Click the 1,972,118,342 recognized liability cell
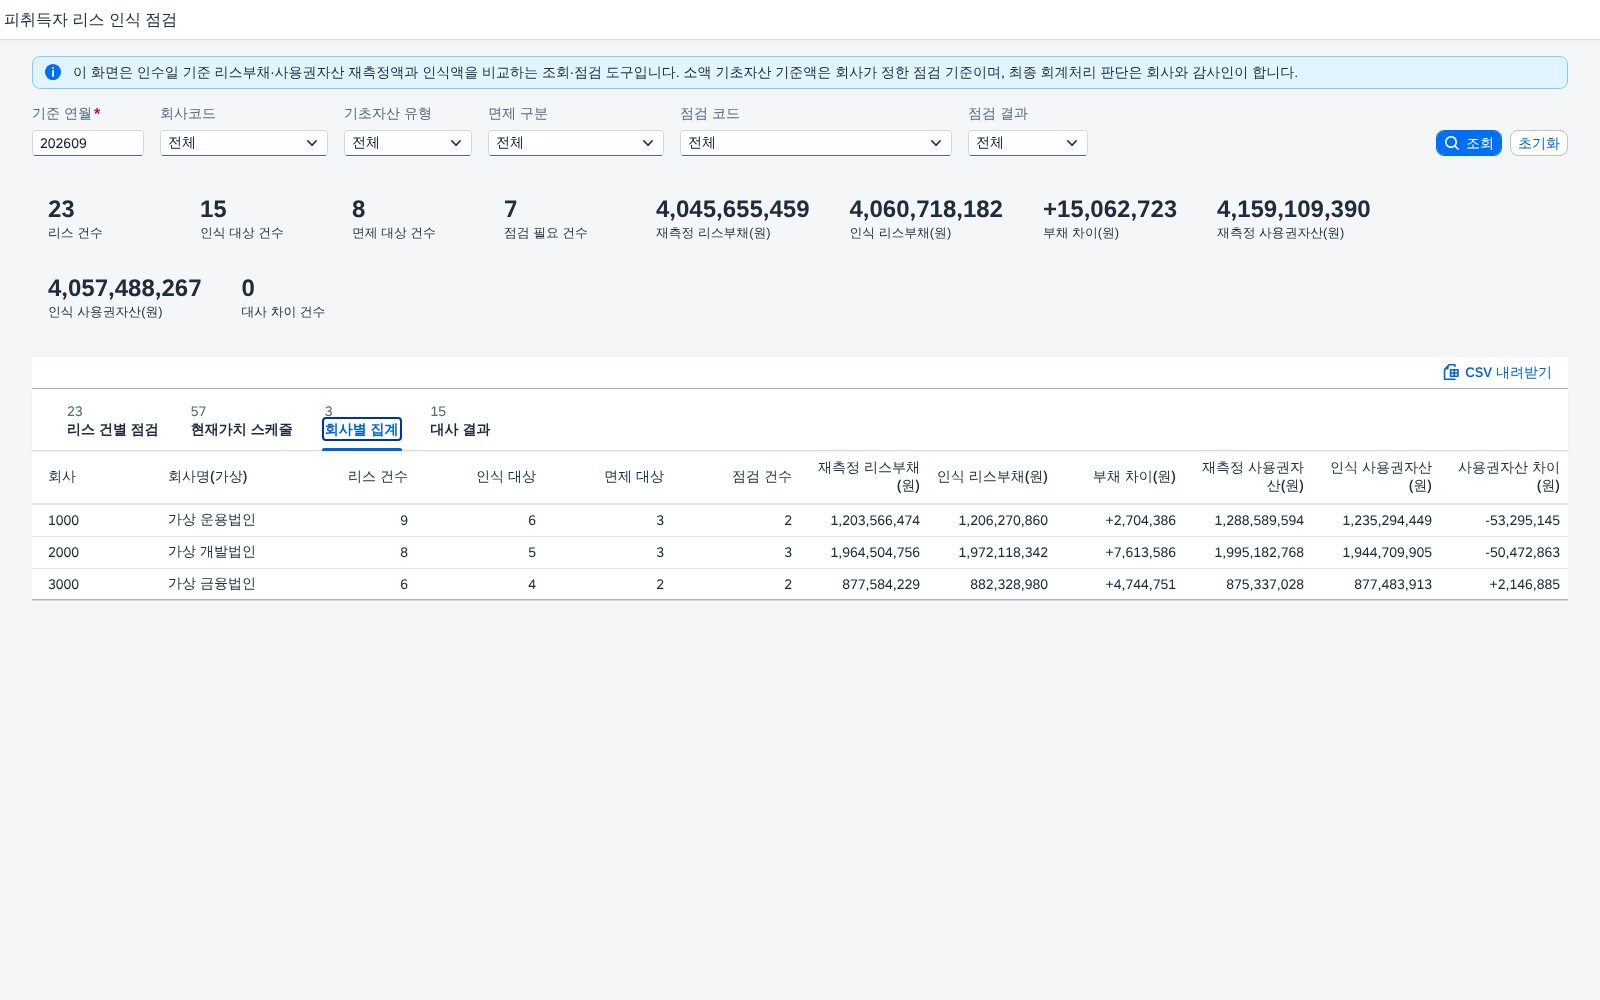 click(1003, 552)
